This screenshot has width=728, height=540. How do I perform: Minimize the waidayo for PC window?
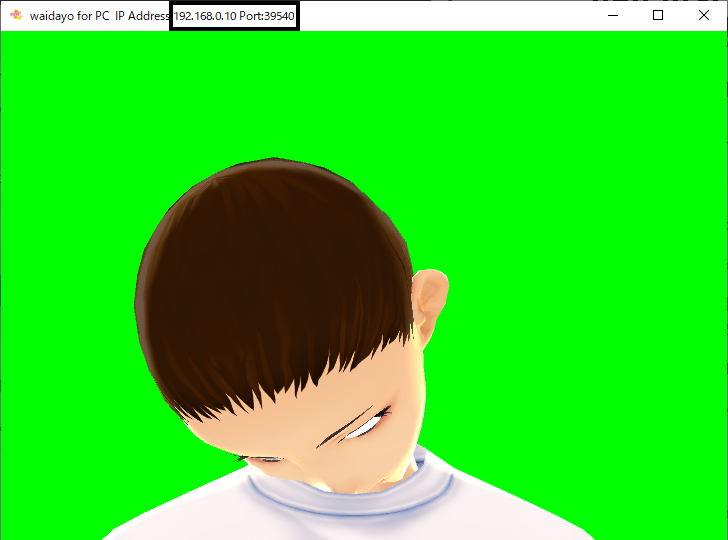[x=612, y=16]
